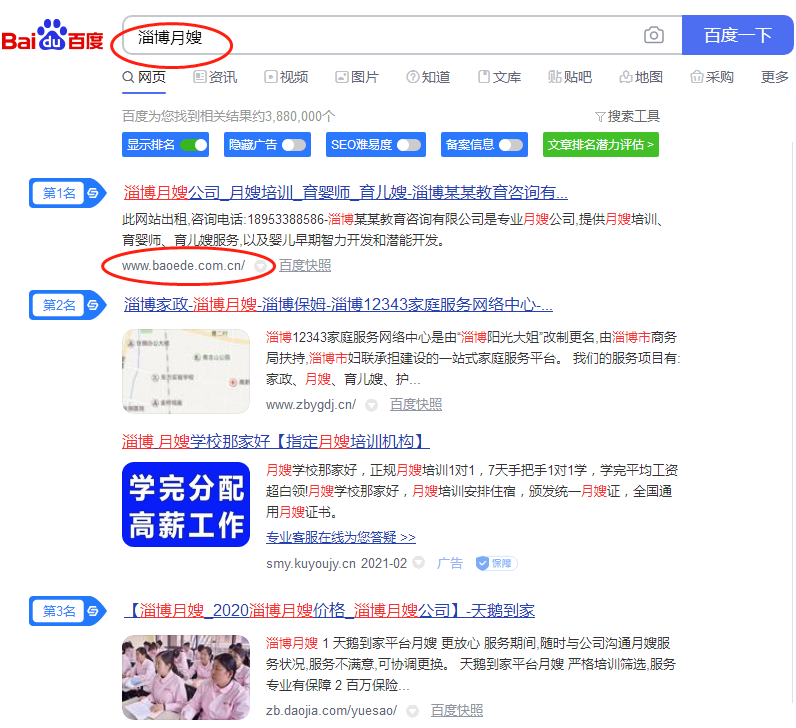Open the 采购 tab

click(712, 77)
